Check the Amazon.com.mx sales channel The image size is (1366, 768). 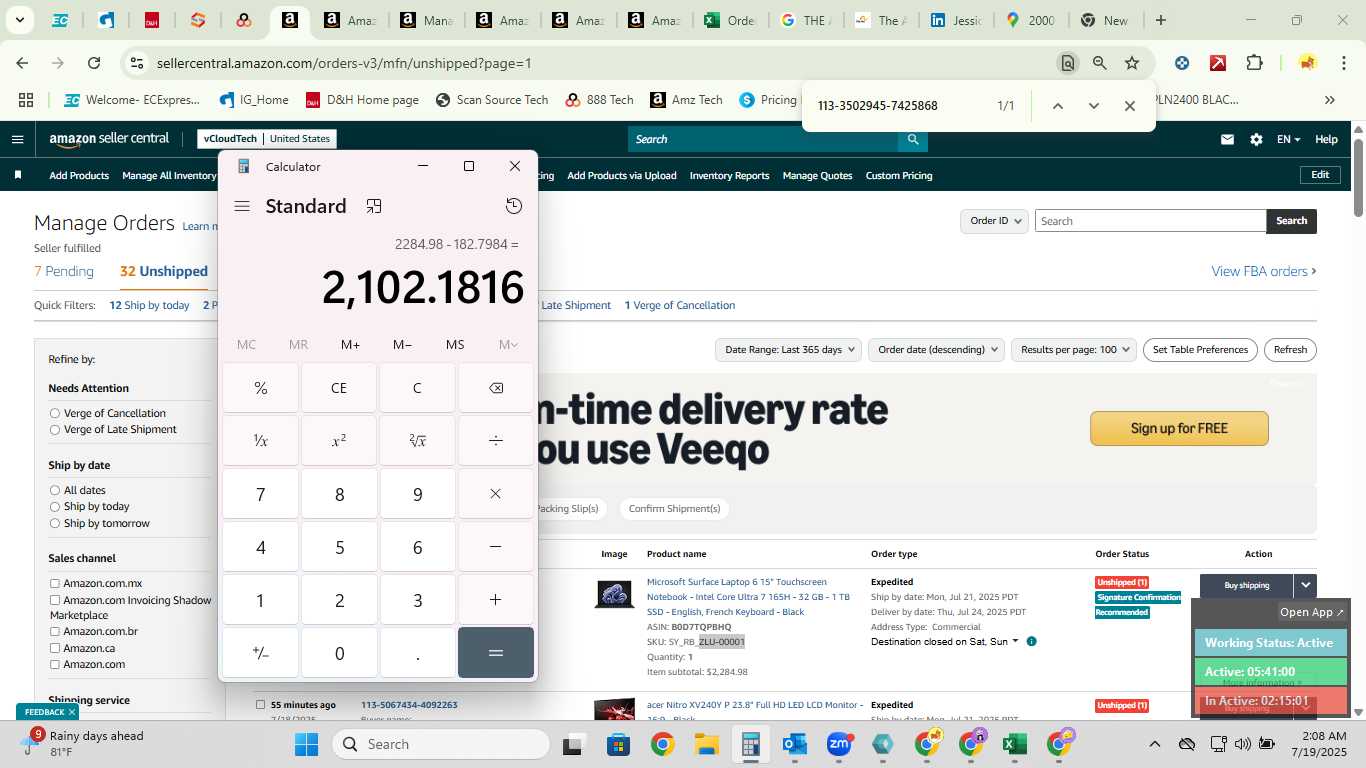55,583
